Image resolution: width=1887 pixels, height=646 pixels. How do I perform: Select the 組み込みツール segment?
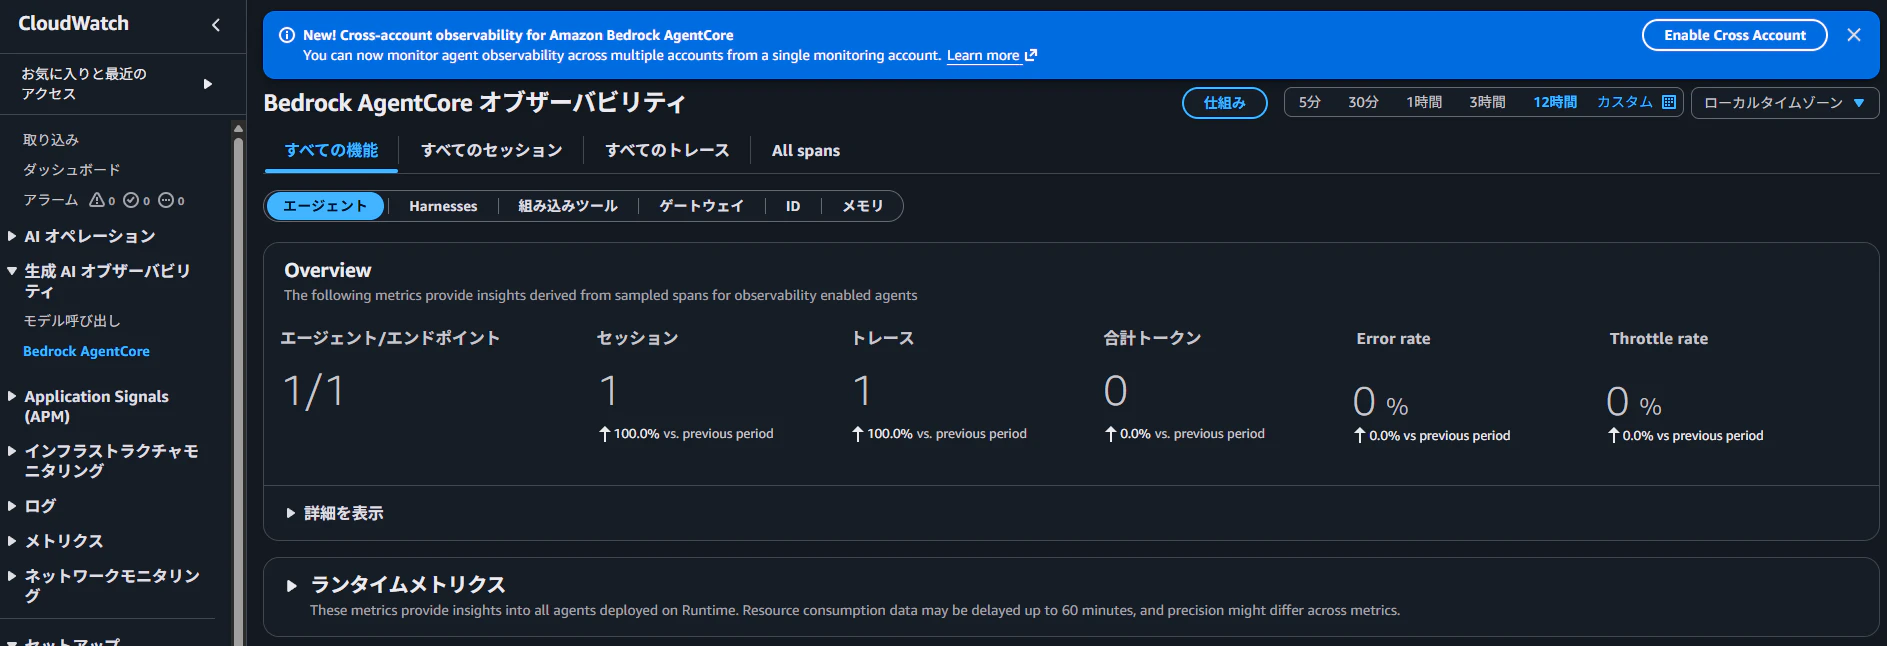click(568, 206)
